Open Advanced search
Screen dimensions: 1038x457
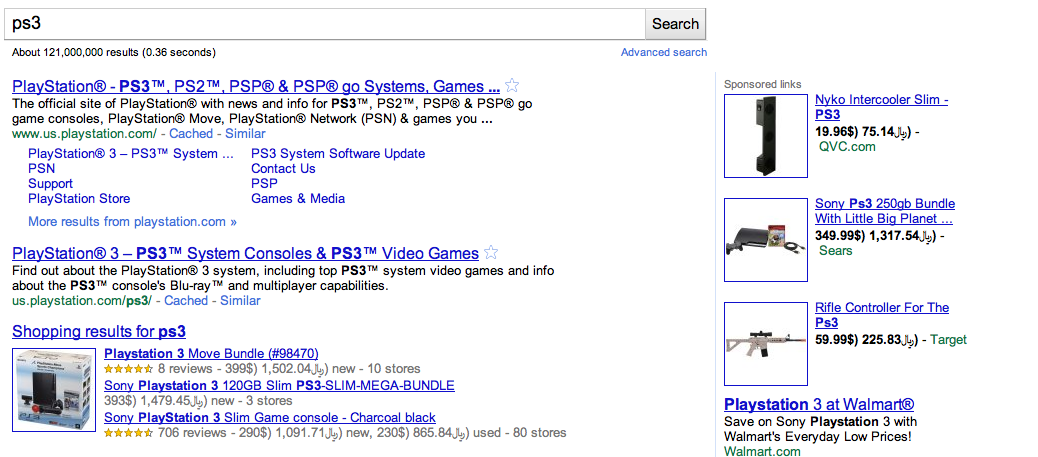point(663,52)
